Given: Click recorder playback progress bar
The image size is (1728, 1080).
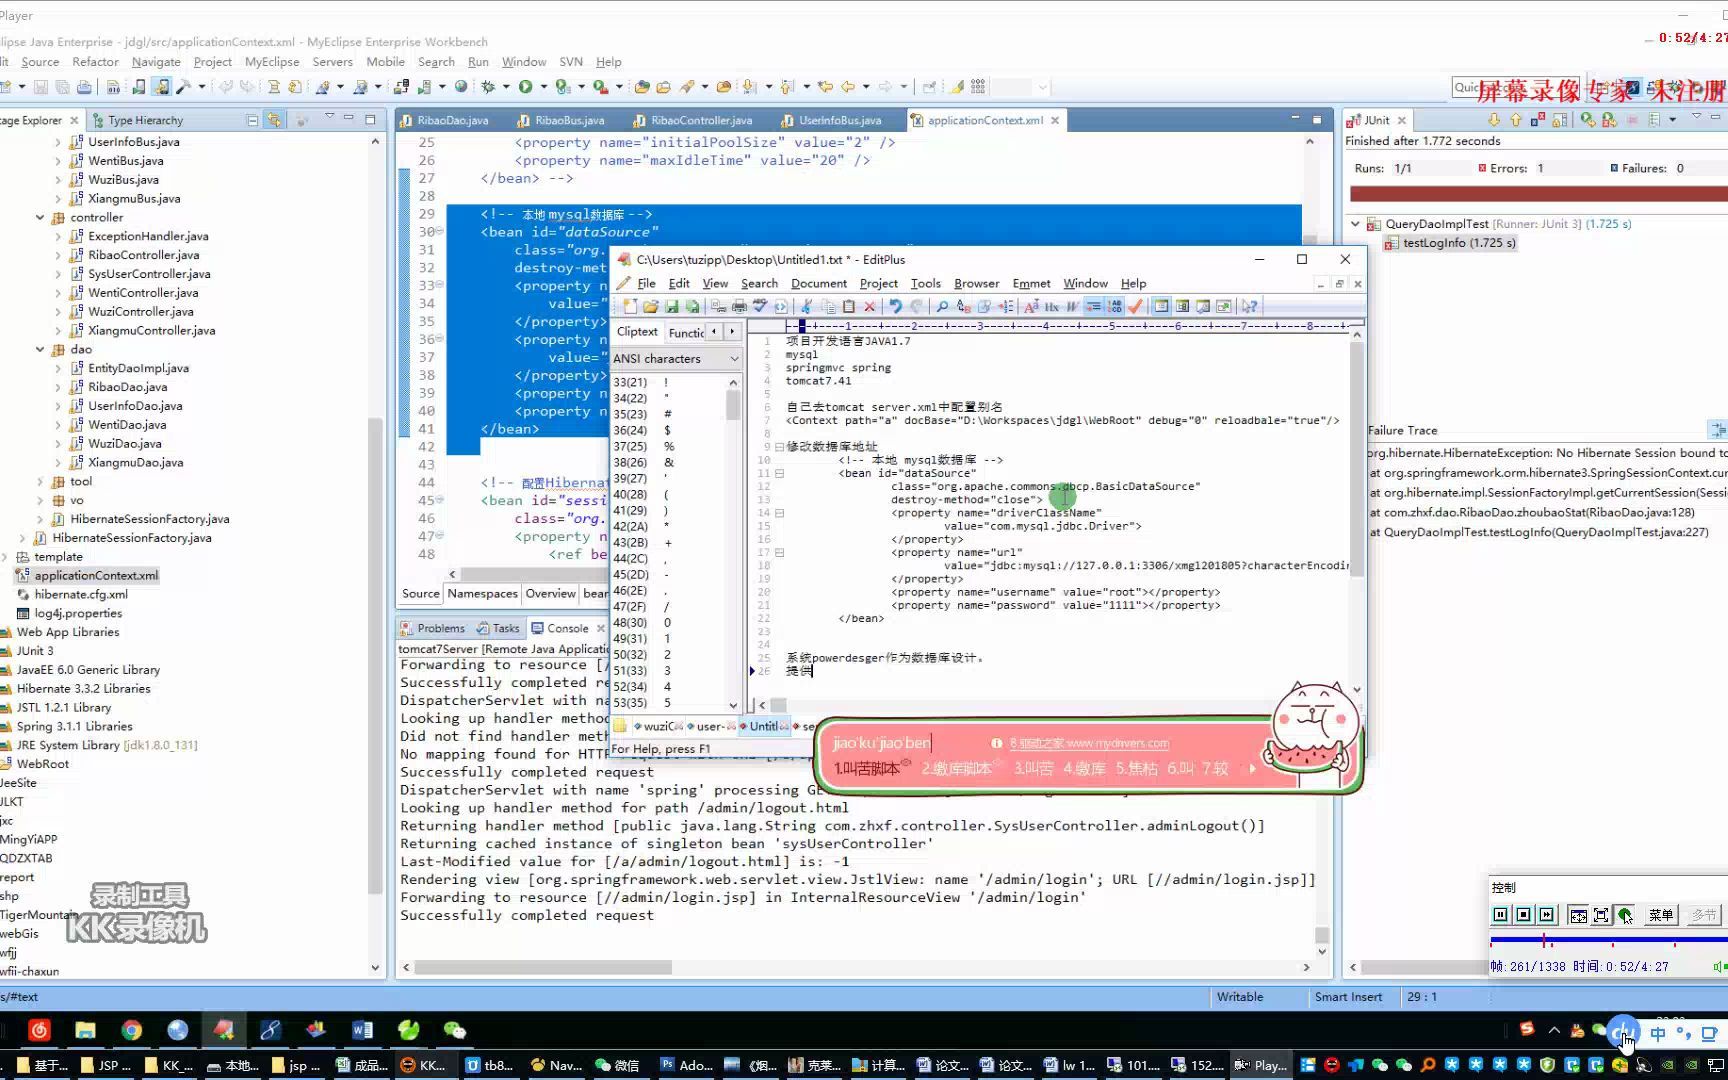Looking at the screenshot, I should [x=1608, y=940].
